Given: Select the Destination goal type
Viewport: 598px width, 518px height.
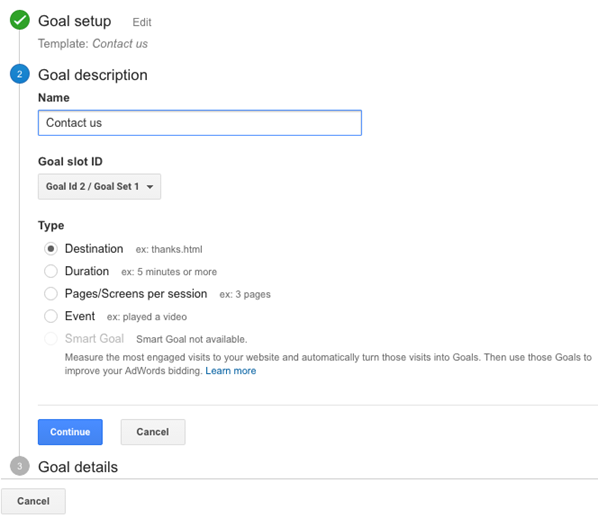Looking at the screenshot, I should tap(51, 249).
